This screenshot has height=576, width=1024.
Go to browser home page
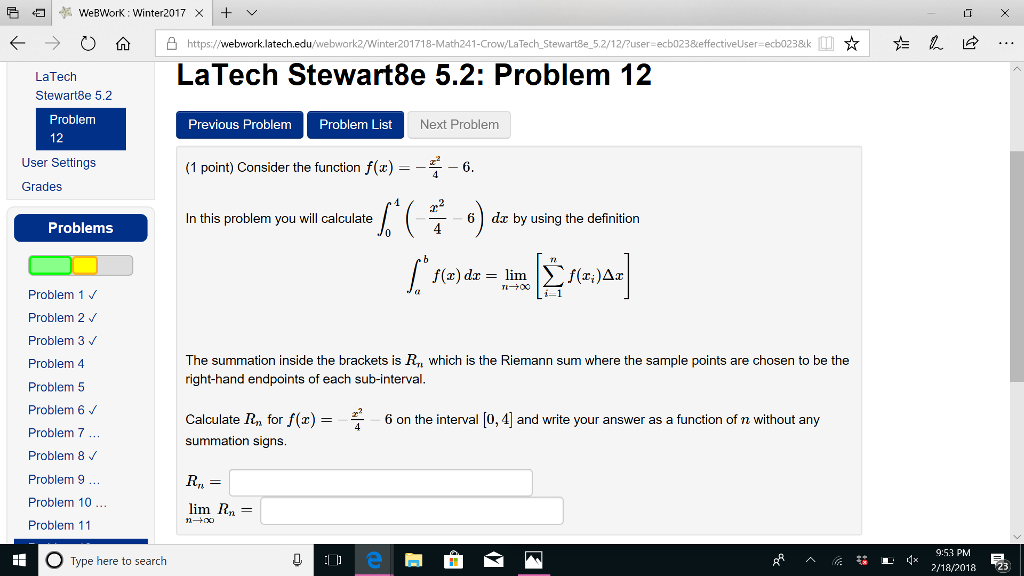123,44
